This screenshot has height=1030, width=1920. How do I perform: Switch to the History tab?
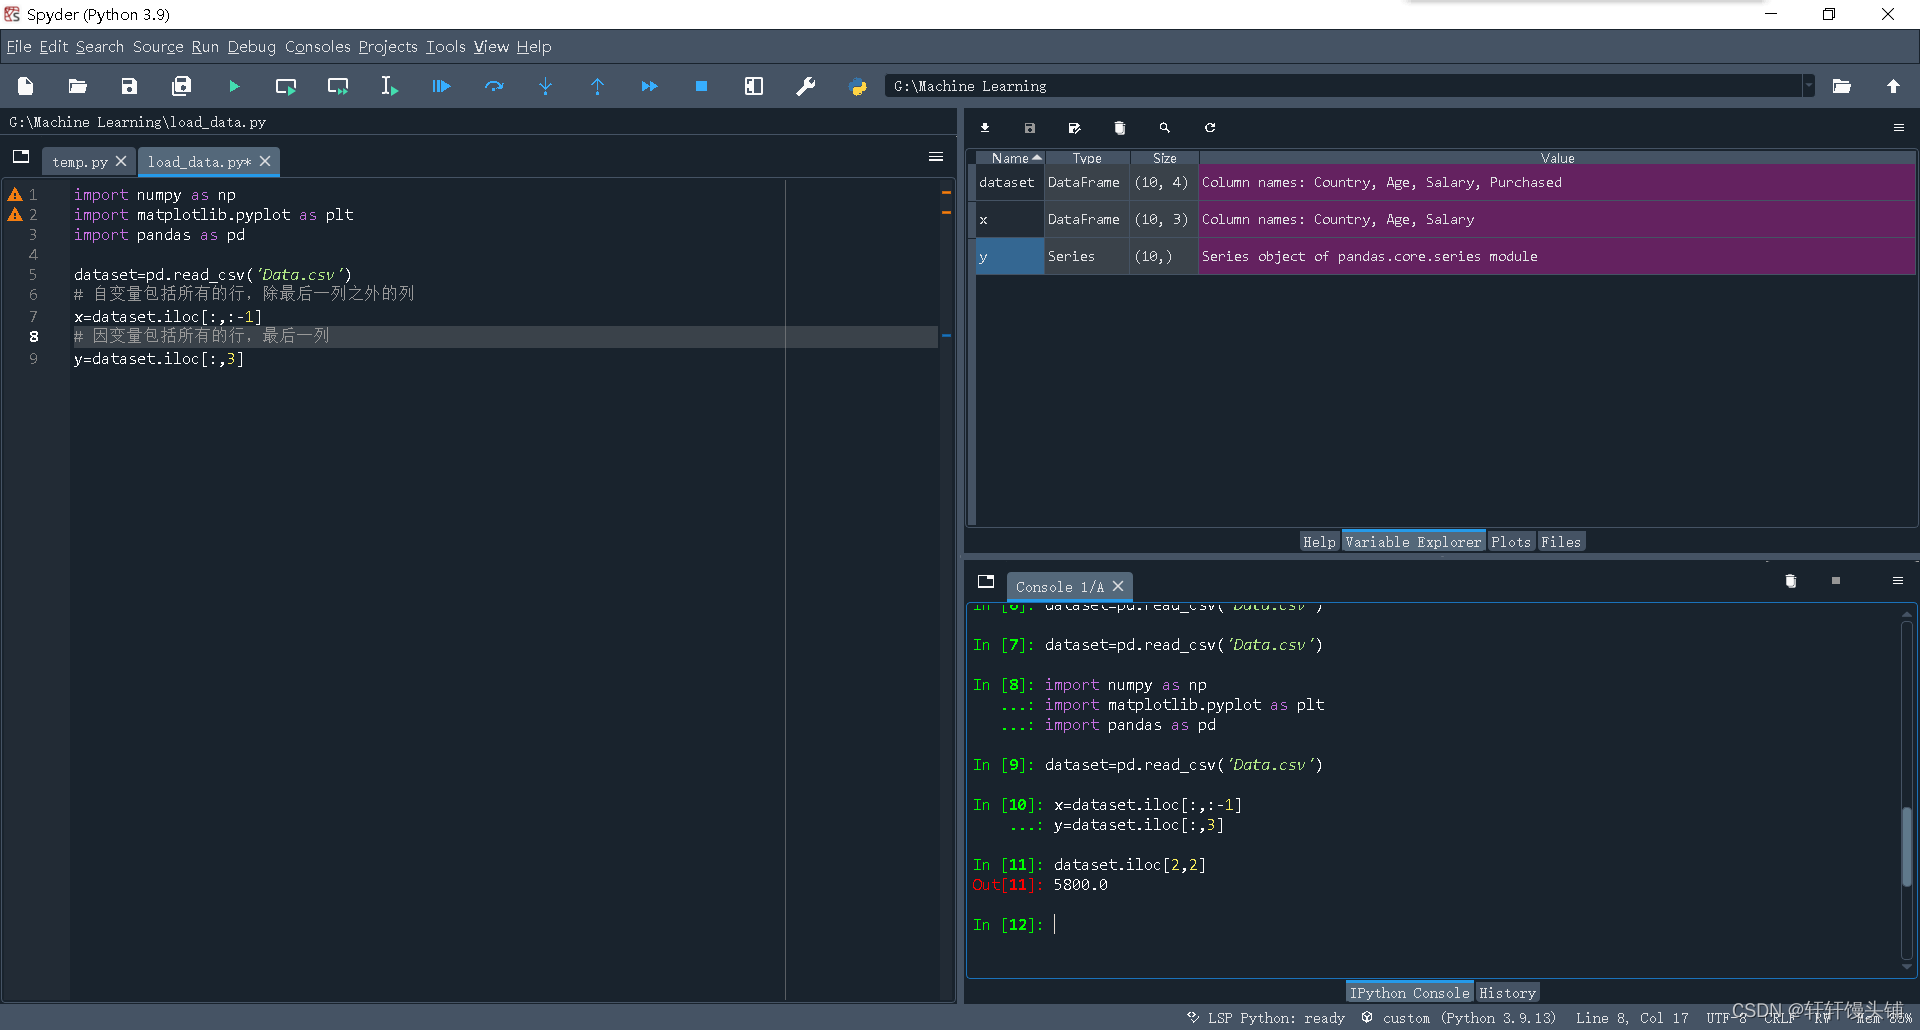tap(1507, 993)
